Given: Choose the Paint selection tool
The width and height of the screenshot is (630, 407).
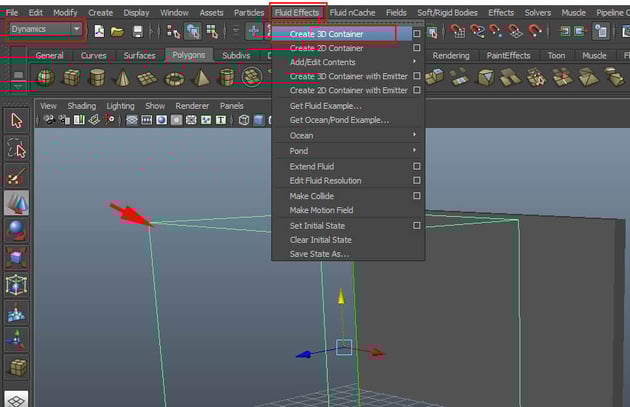Looking at the screenshot, I should coord(17,176).
